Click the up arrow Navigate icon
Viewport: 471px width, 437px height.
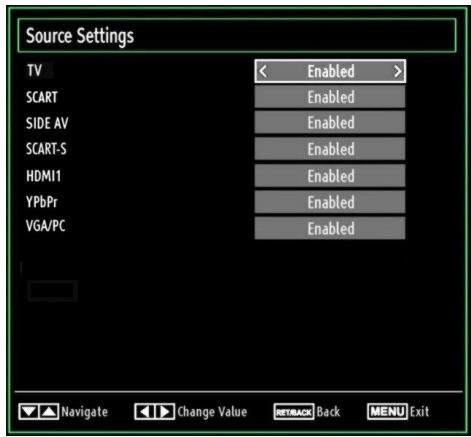pos(49,411)
